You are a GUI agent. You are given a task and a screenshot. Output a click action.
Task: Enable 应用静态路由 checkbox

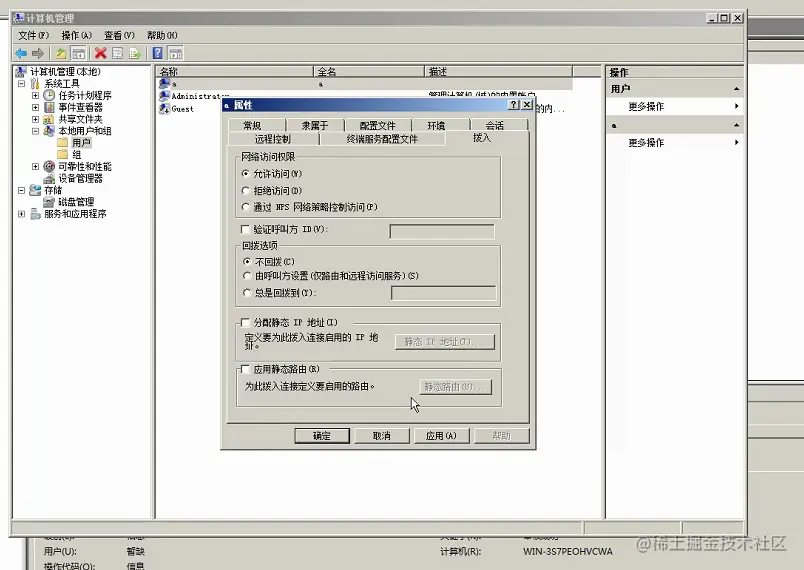[x=245, y=369]
